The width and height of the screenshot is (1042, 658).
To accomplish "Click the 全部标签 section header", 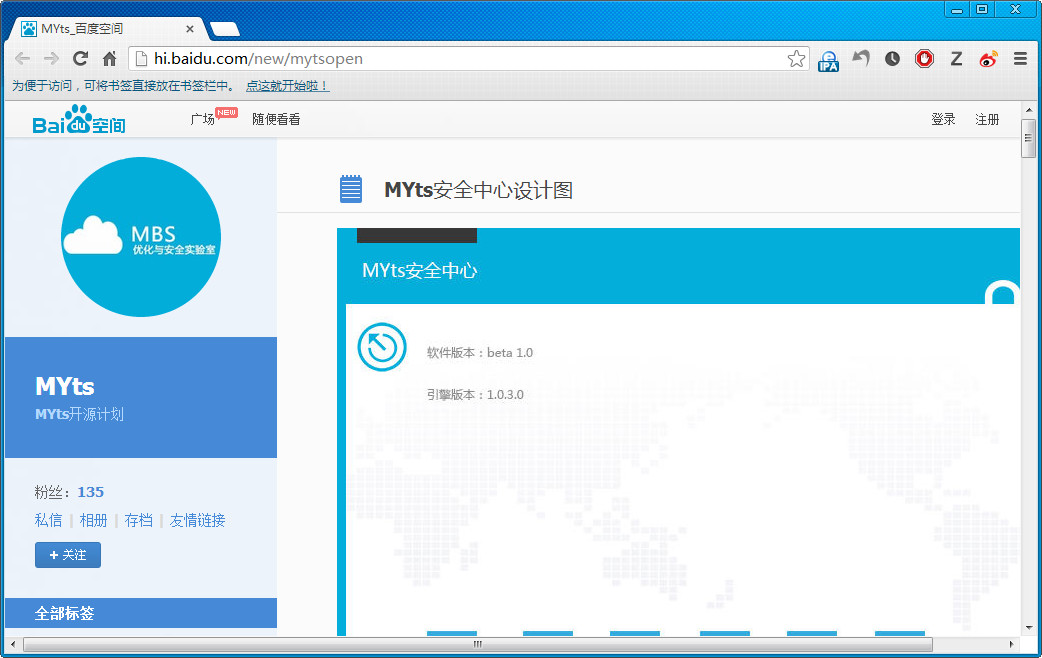I will tap(141, 613).
